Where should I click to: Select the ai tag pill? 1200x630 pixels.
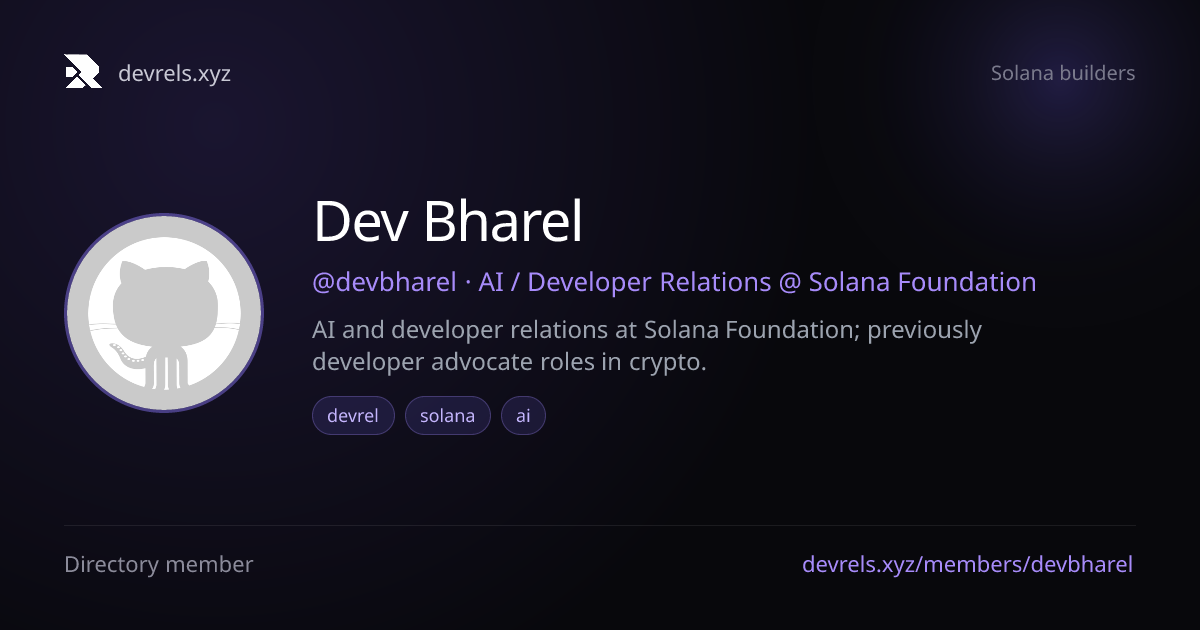(x=523, y=416)
